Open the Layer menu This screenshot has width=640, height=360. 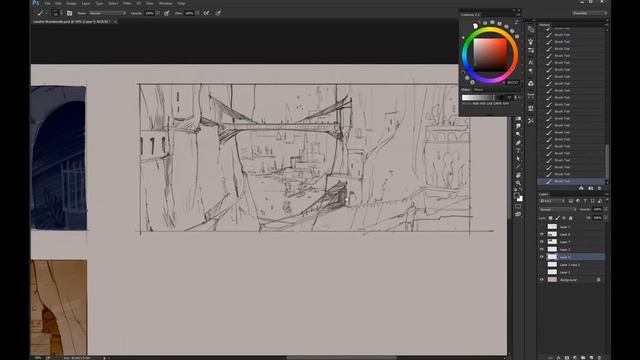(86, 3)
